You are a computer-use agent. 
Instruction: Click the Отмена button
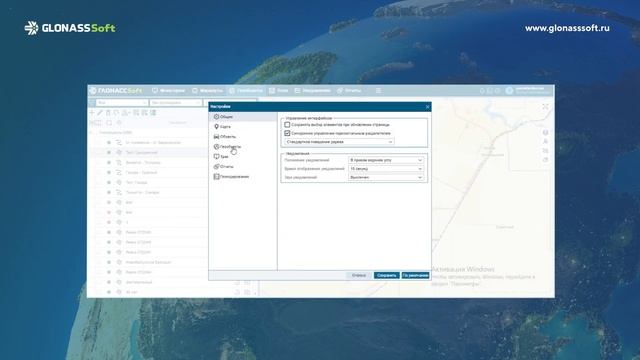(359, 276)
